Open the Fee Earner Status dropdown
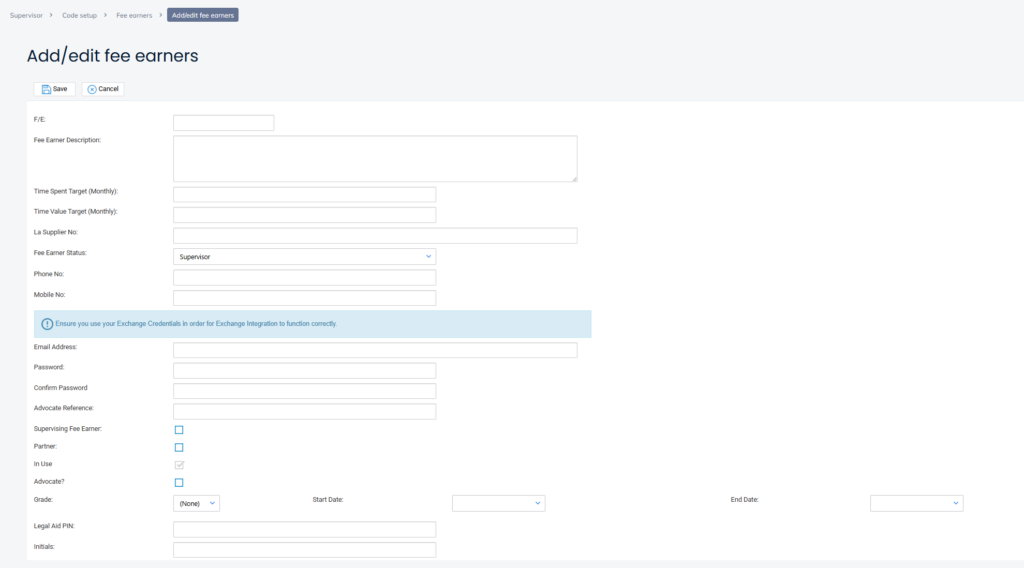1024x568 pixels. pyautogui.click(x=304, y=257)
